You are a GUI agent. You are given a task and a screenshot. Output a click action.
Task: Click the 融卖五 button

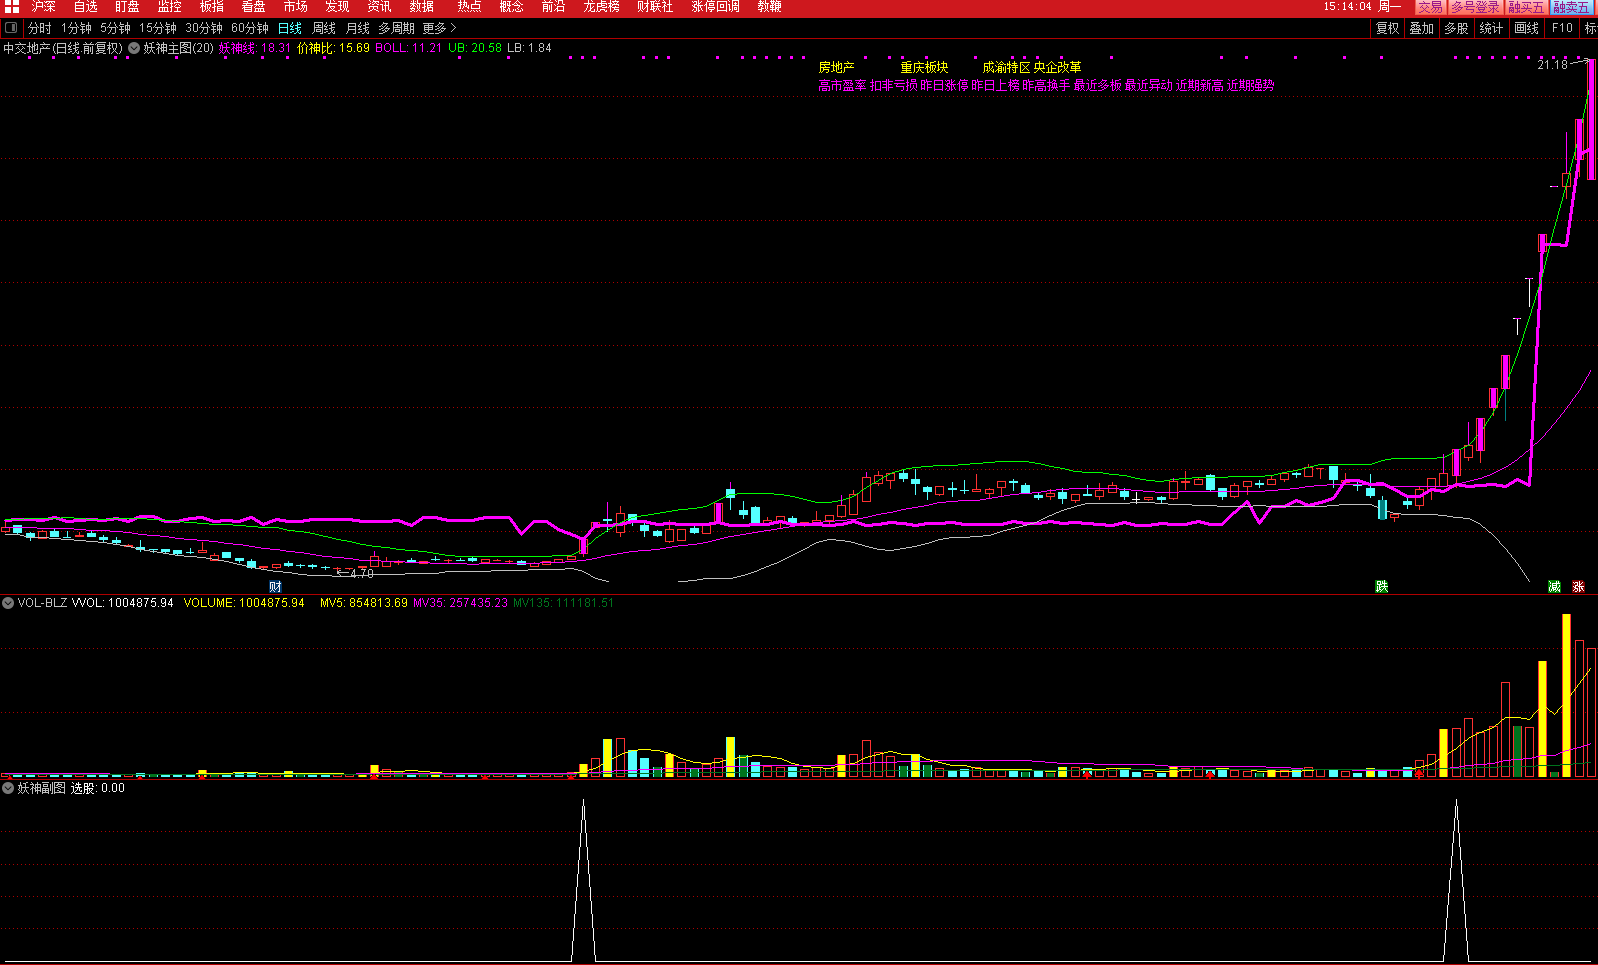click(x=1571, y=7)
